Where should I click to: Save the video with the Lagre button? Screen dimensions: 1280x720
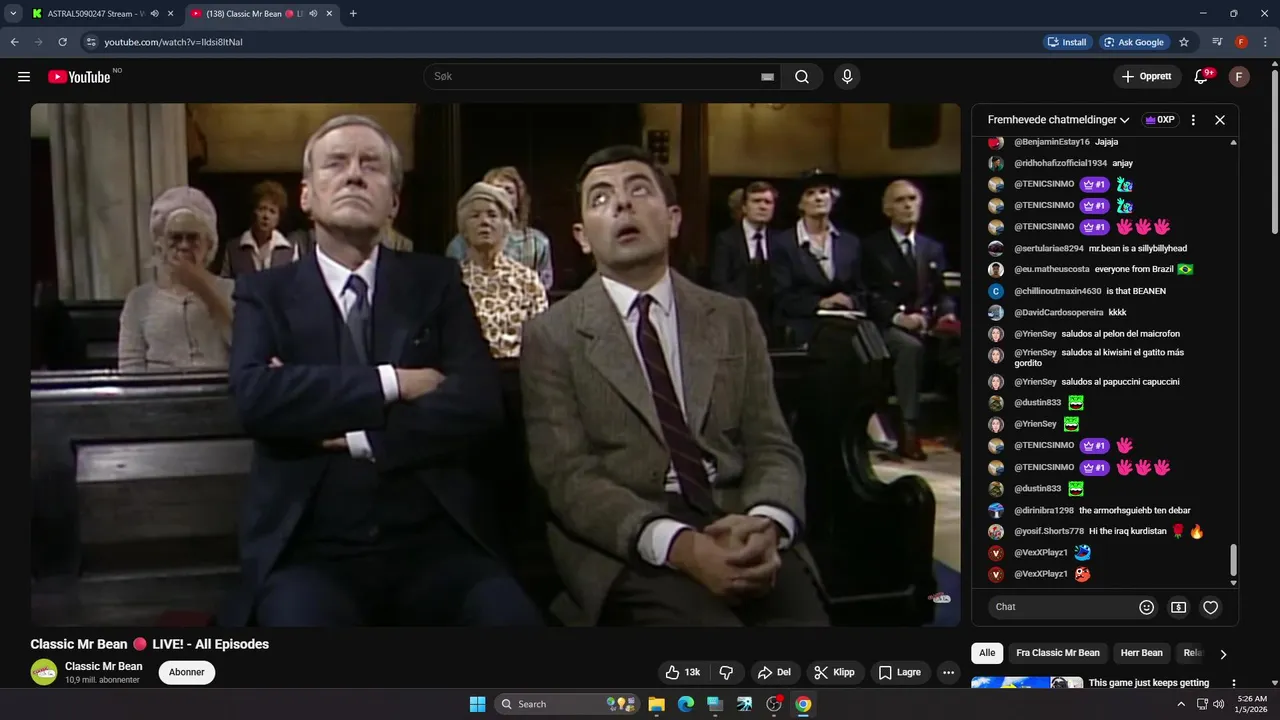coord(900,673)
